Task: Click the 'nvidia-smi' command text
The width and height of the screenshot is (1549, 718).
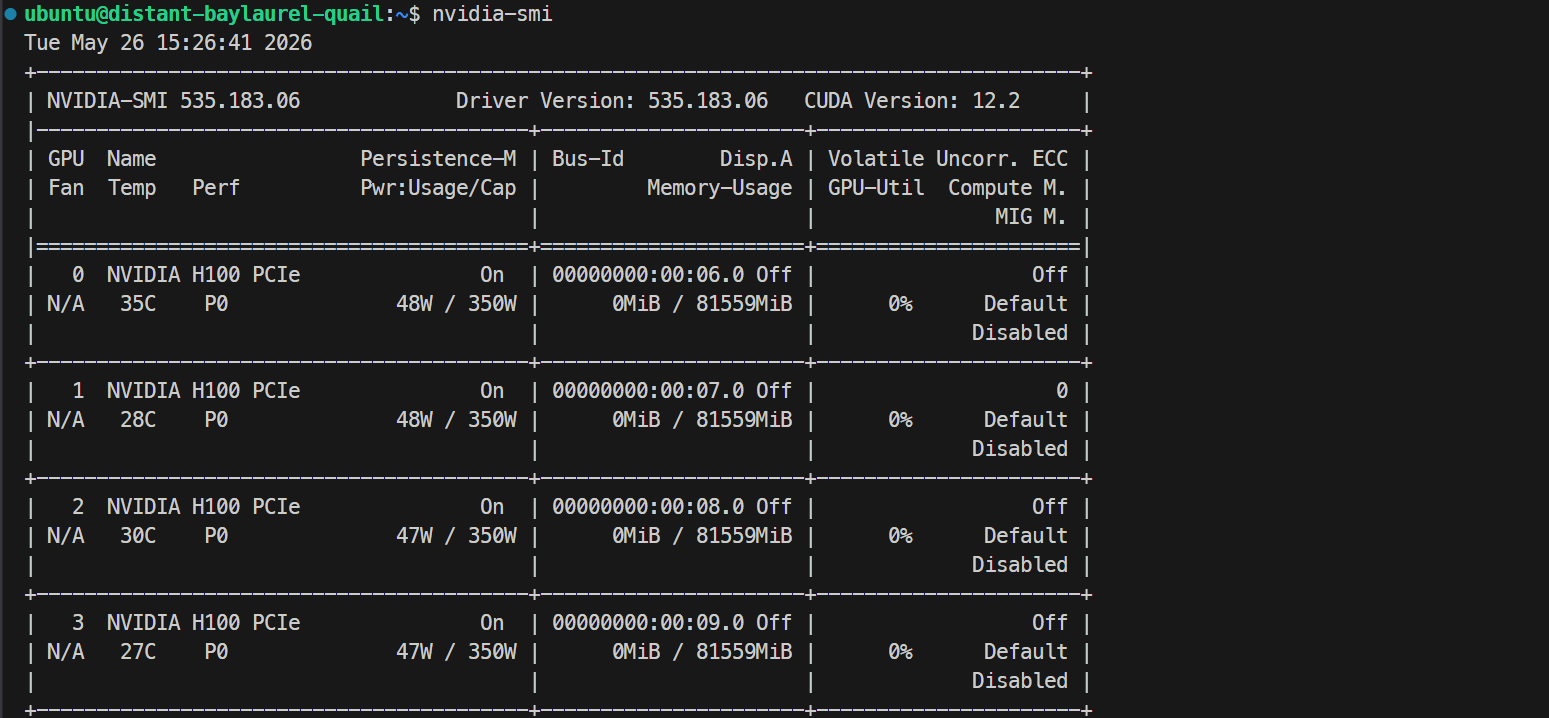Action: click(x=492, y=14)
